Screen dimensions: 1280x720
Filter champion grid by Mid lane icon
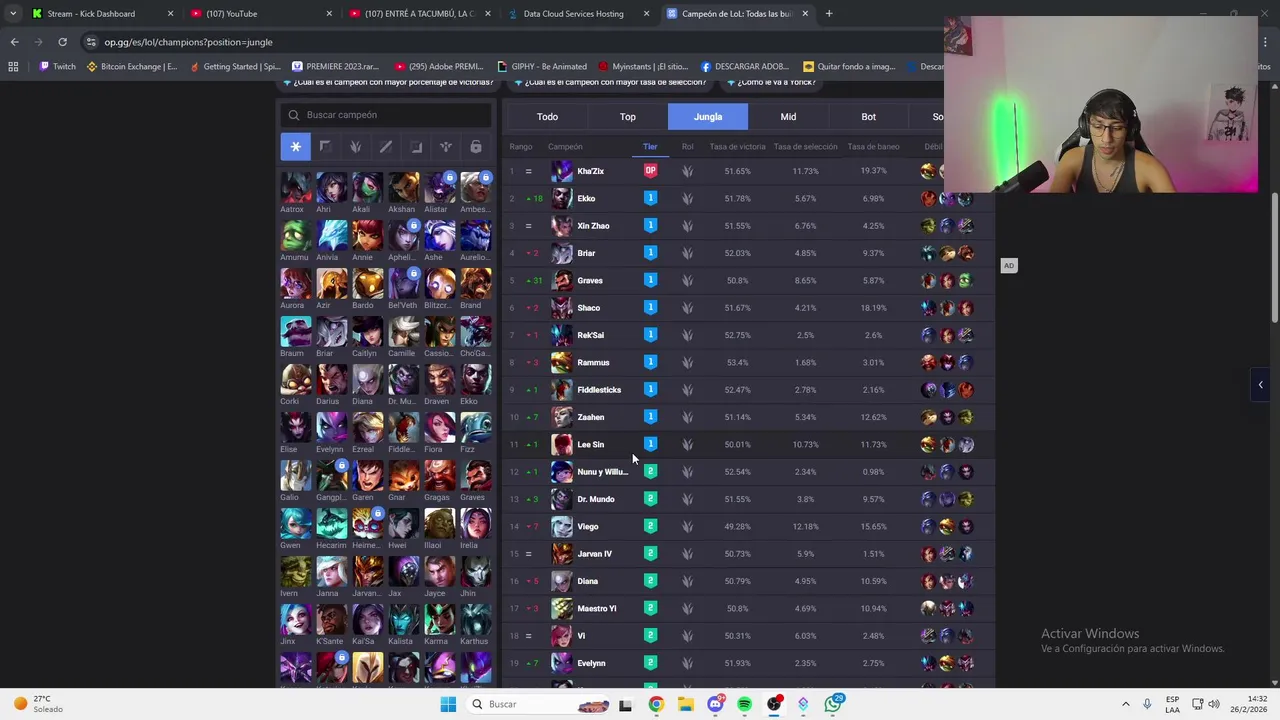(x=386, y=147)
